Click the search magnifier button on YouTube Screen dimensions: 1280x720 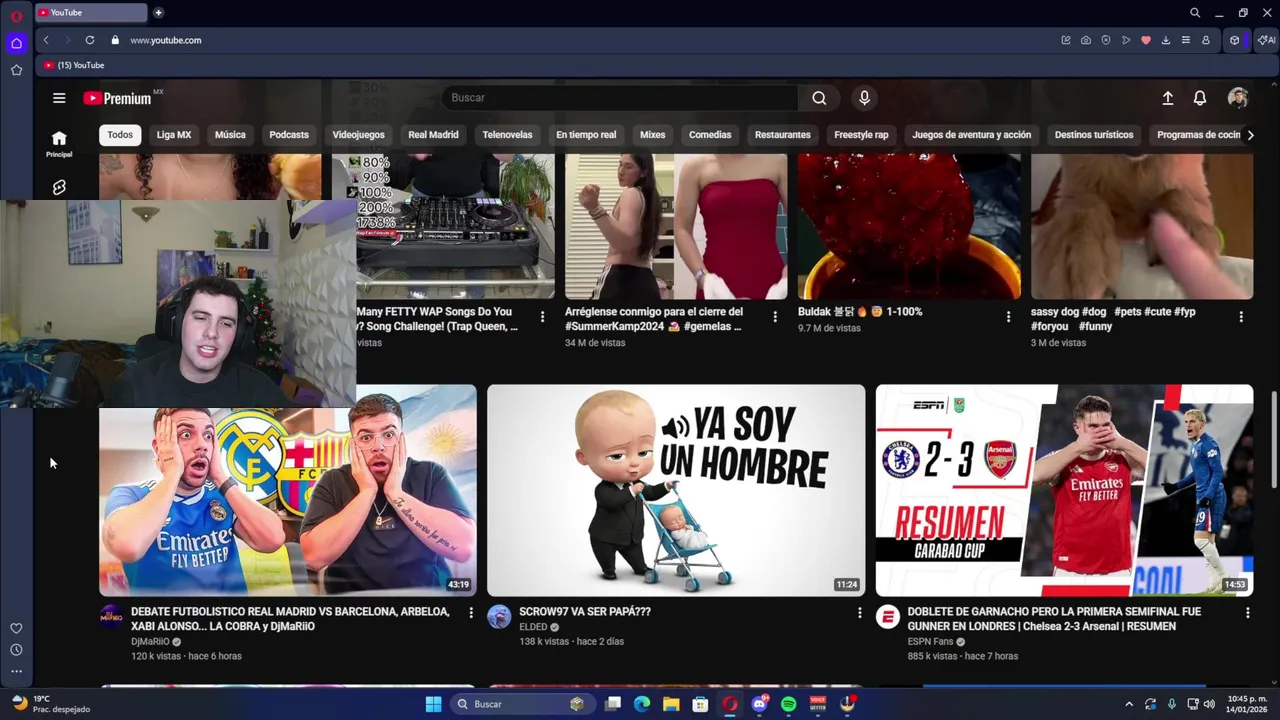click(x=819, y=98)
